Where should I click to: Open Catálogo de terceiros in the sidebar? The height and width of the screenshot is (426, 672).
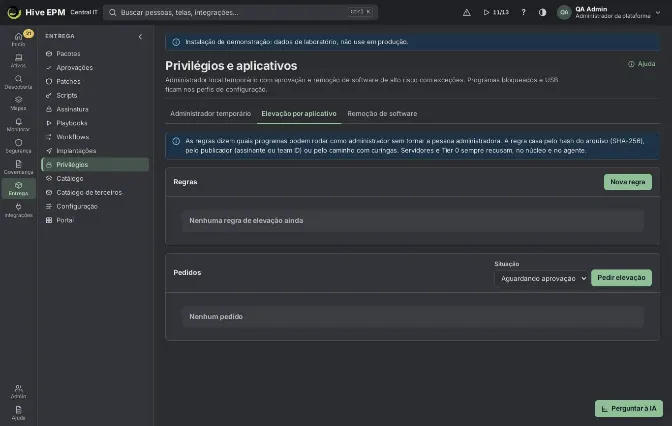[x=95, y=192]
